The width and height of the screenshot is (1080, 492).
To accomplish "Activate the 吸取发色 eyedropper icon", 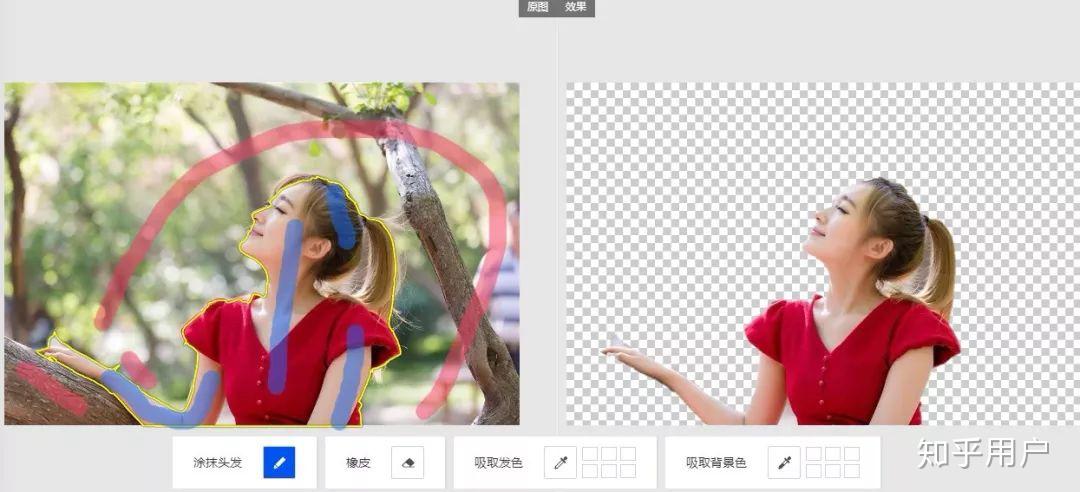I will point(560,462).
